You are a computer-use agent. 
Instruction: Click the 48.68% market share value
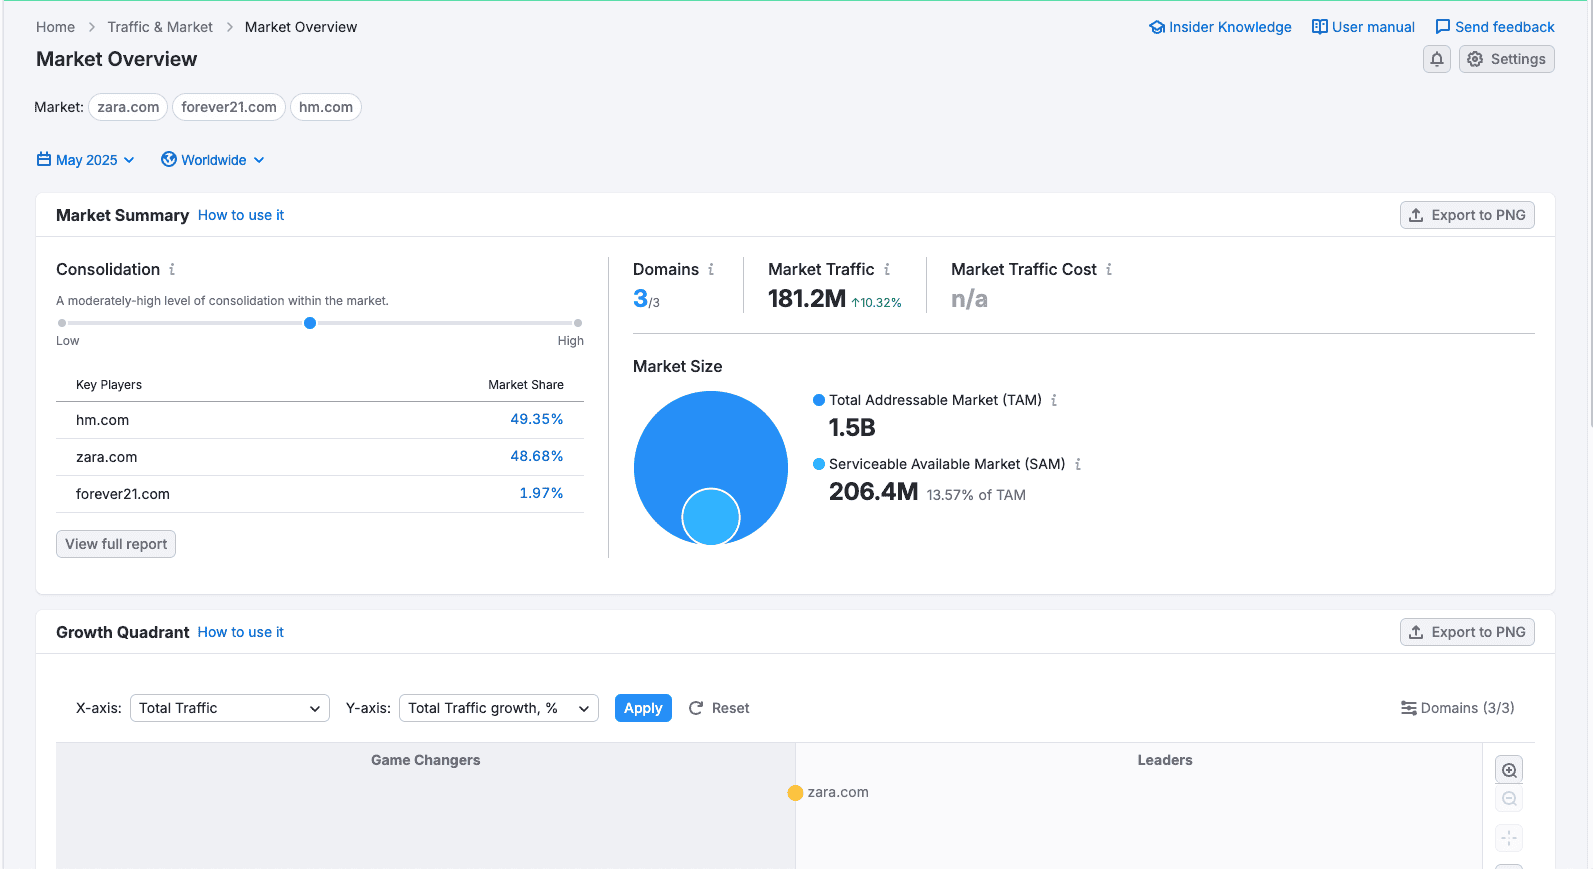point(537,456)
